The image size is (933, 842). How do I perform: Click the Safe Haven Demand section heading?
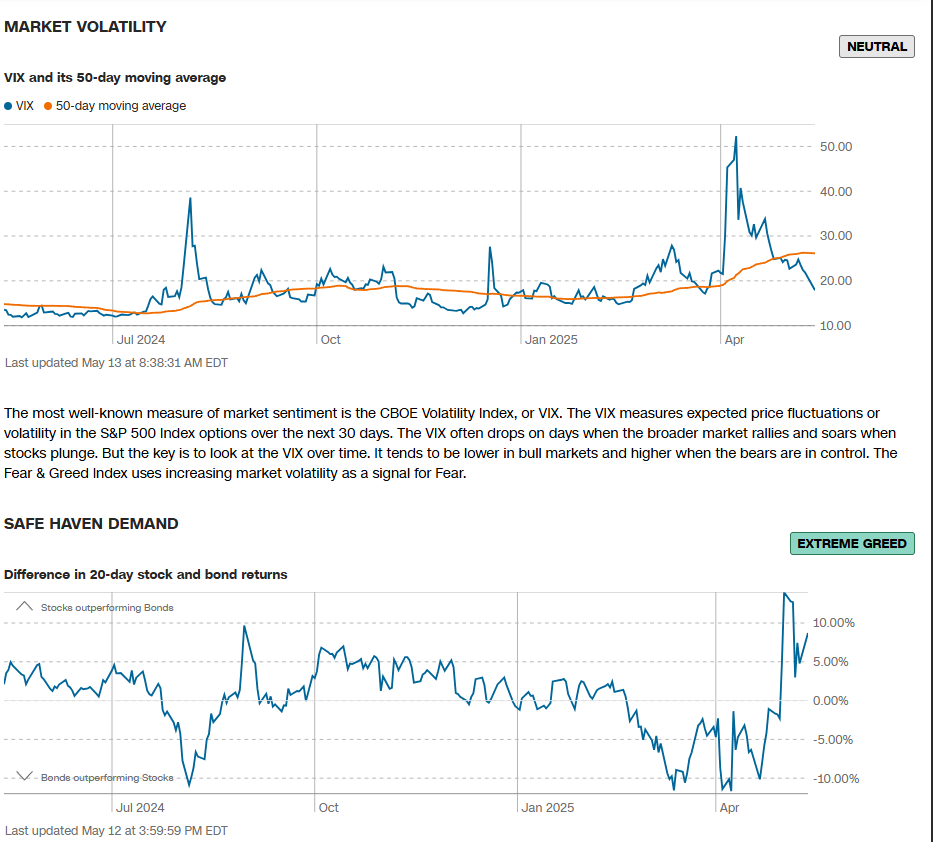click(x=91, y=523)
